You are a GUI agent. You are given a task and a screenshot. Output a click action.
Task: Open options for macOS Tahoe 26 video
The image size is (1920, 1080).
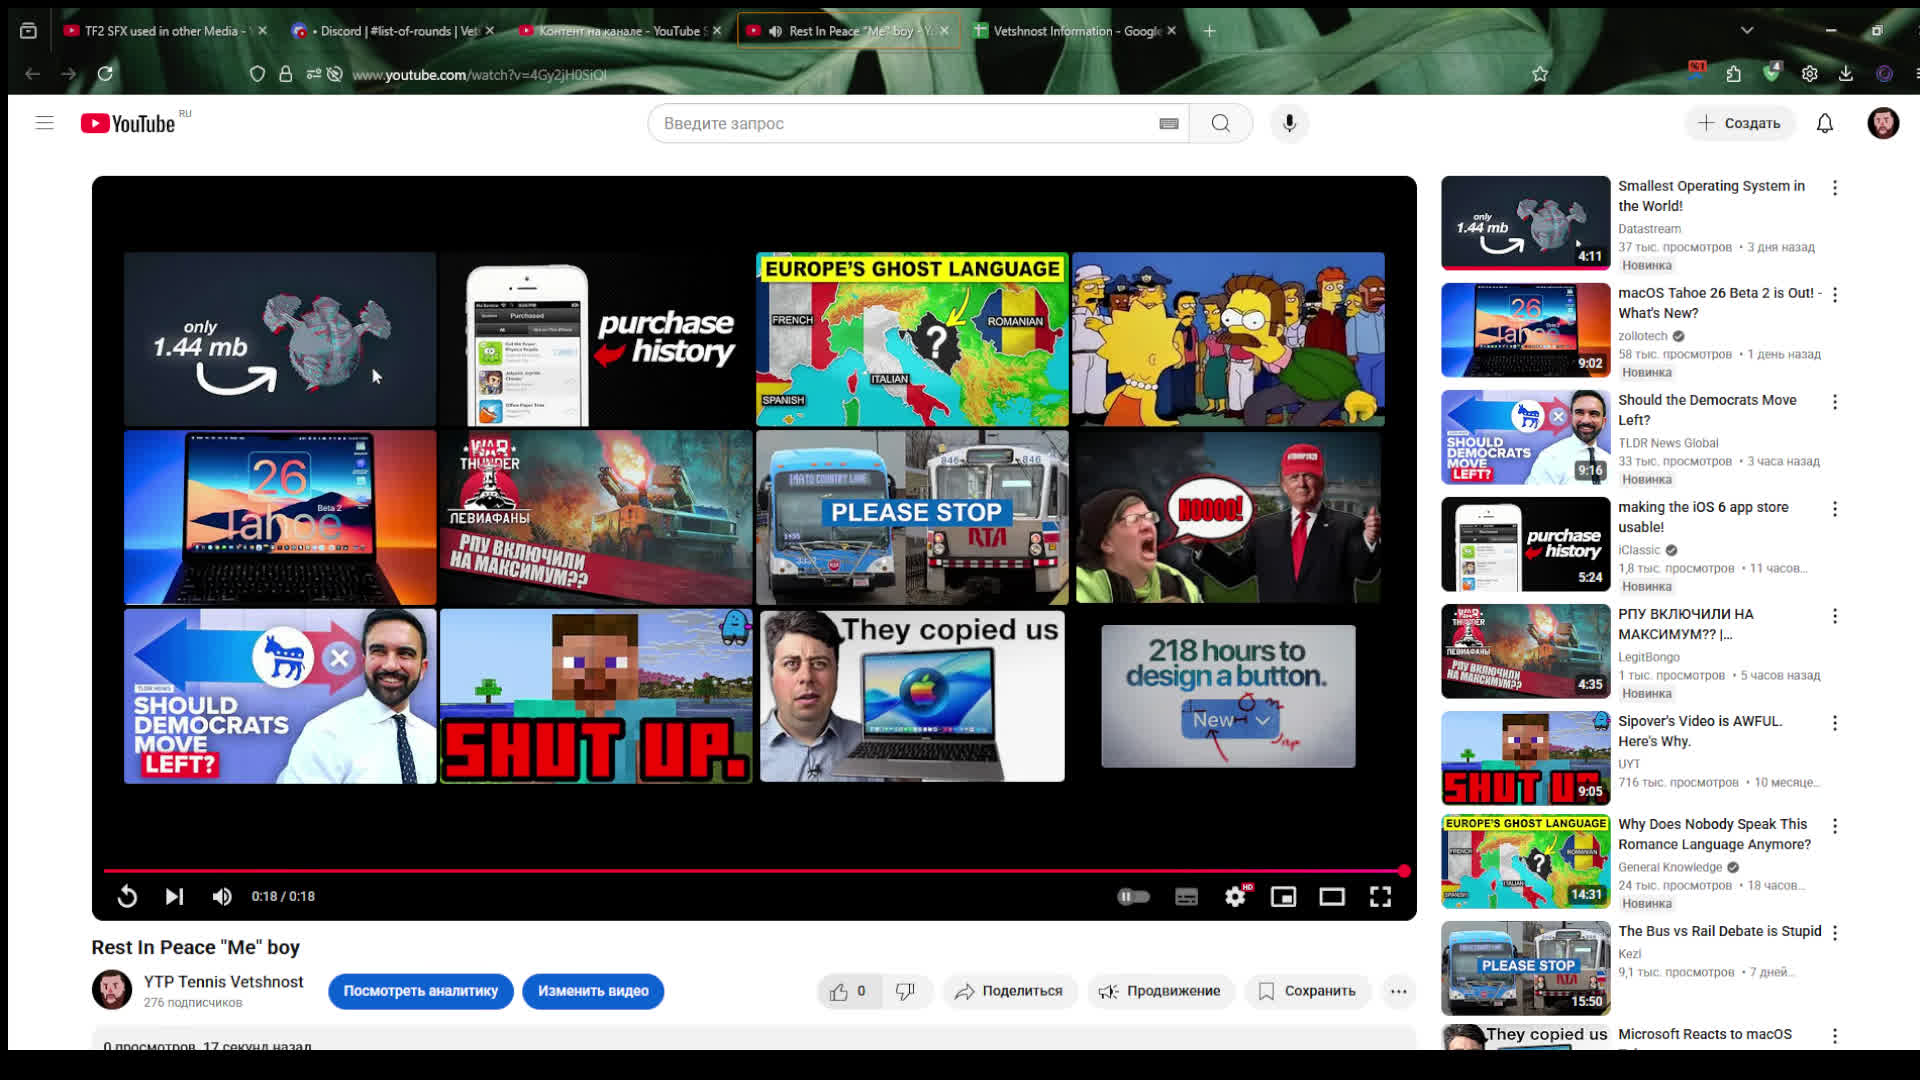coord(1835,295)
